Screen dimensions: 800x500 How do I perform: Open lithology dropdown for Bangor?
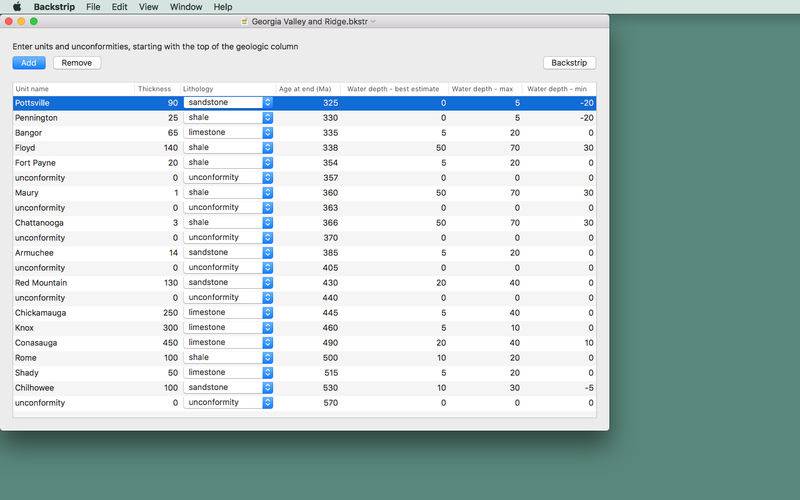[x=268, y=133]
